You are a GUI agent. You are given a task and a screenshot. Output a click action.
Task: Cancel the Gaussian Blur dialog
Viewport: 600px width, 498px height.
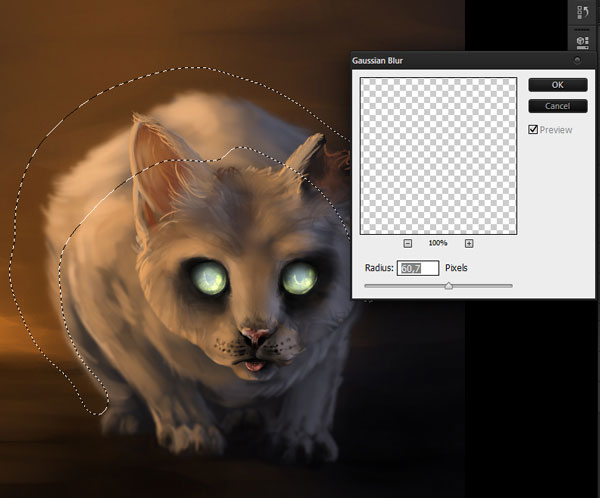tap(558, 106)
